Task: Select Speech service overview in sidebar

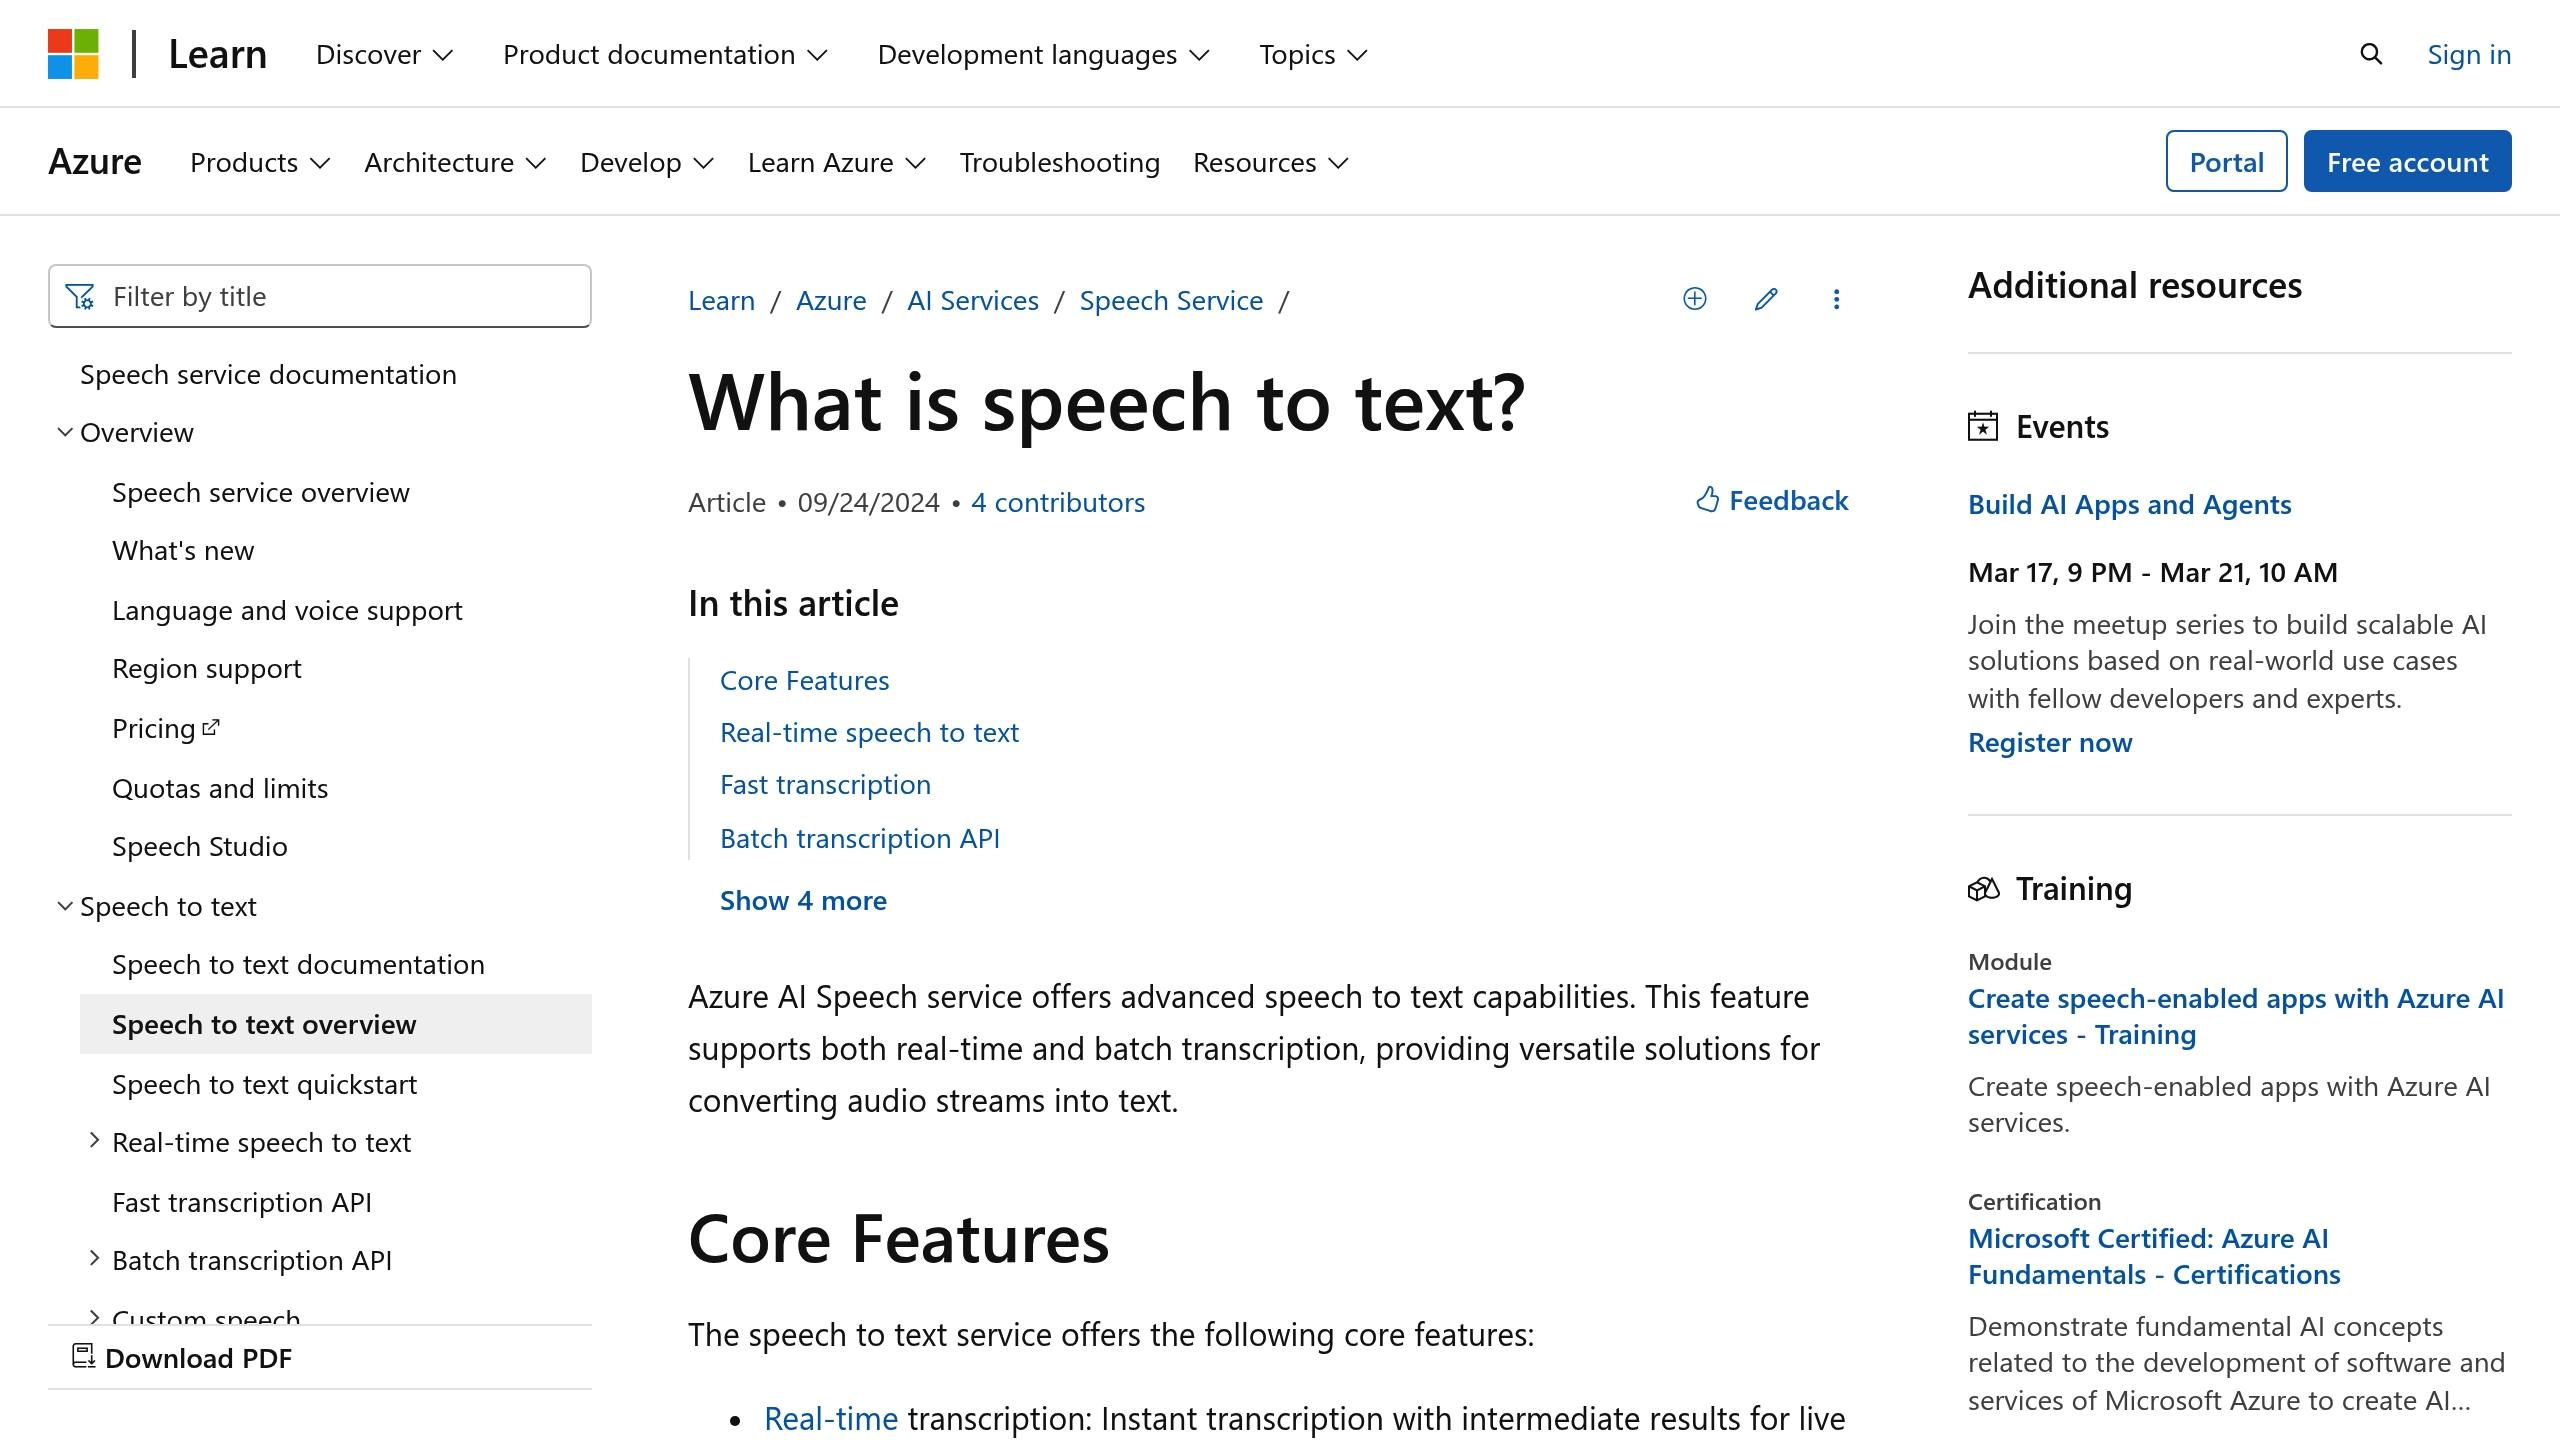Action: (x=261, y=492)
